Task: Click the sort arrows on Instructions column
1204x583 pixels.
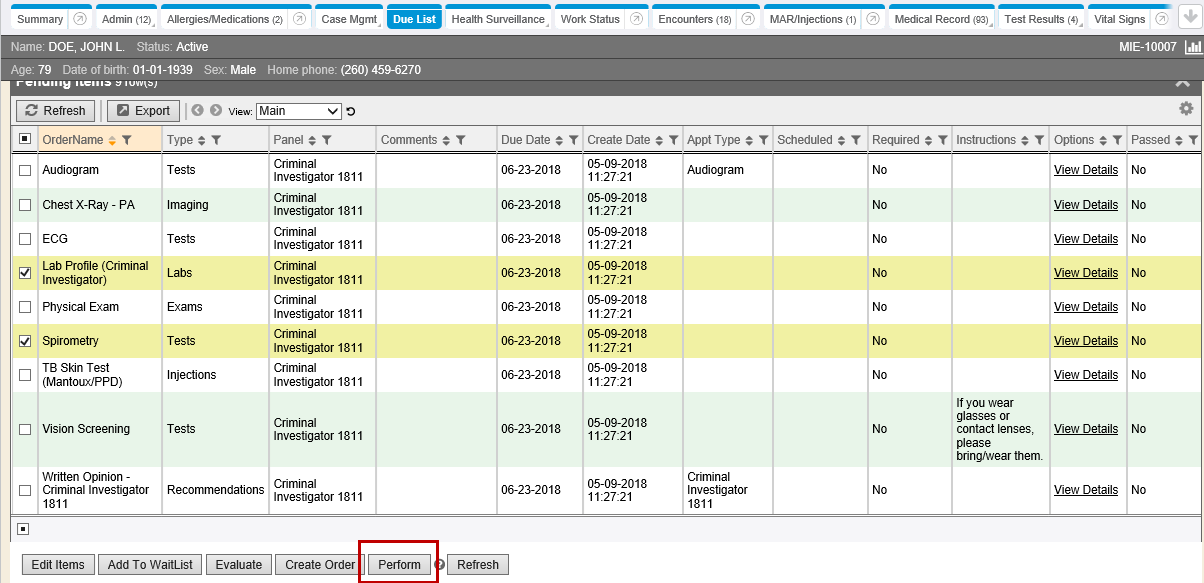Action: pyautogui.click(x=1025, y=140)
